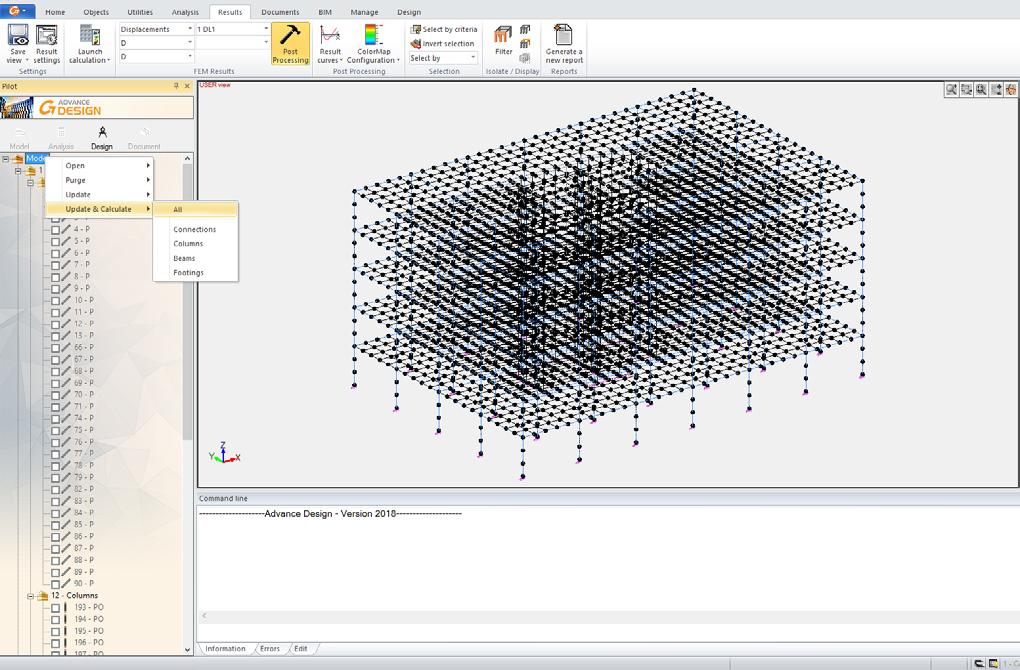Switch Pilot to Design mode

click(x=101, y=139)
